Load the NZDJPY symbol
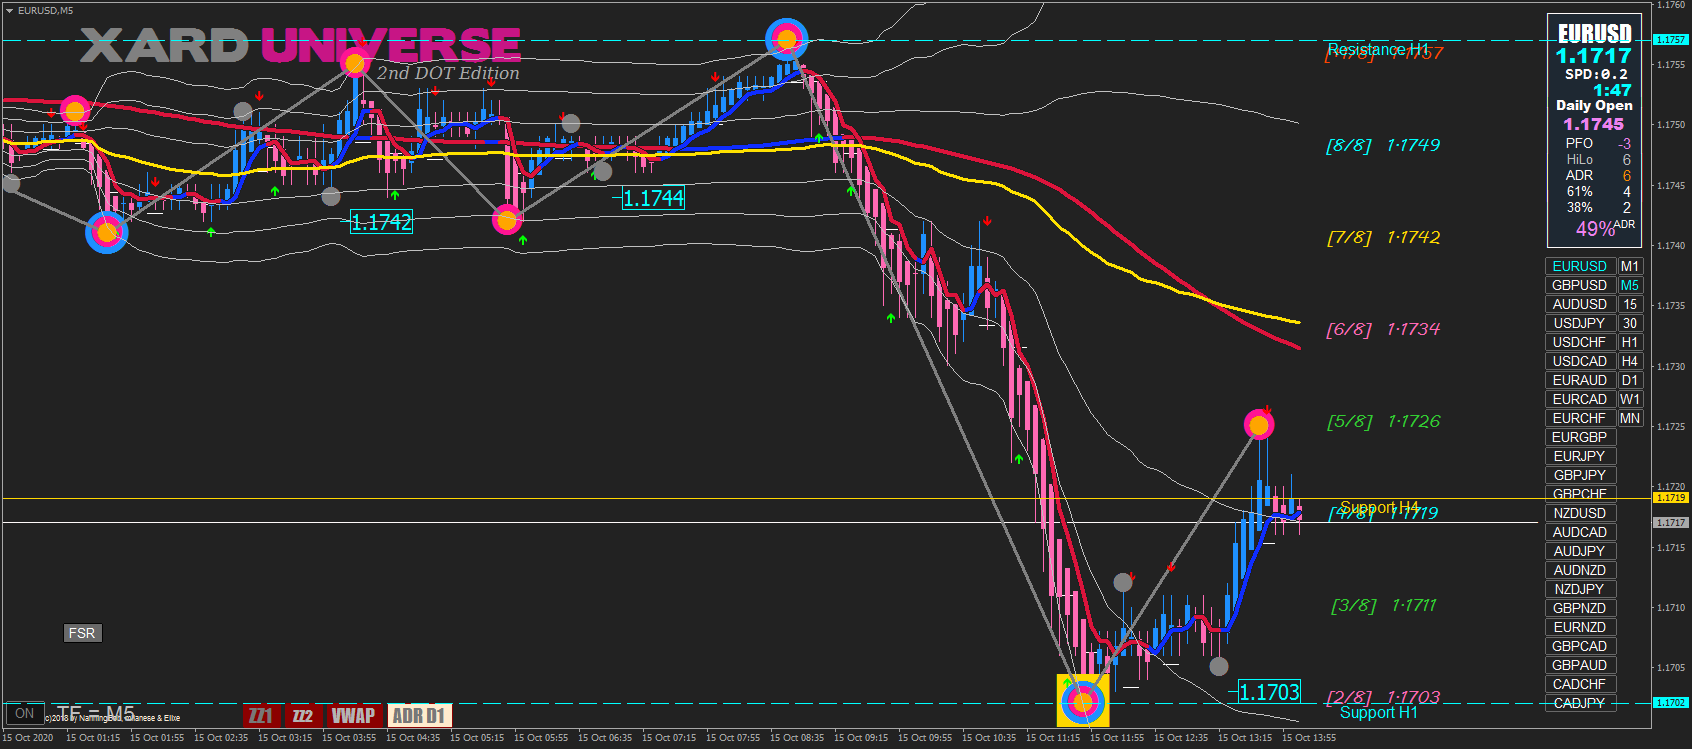Image resolution: width=1692 pixels, height=749 pixels. point(1580,589)
